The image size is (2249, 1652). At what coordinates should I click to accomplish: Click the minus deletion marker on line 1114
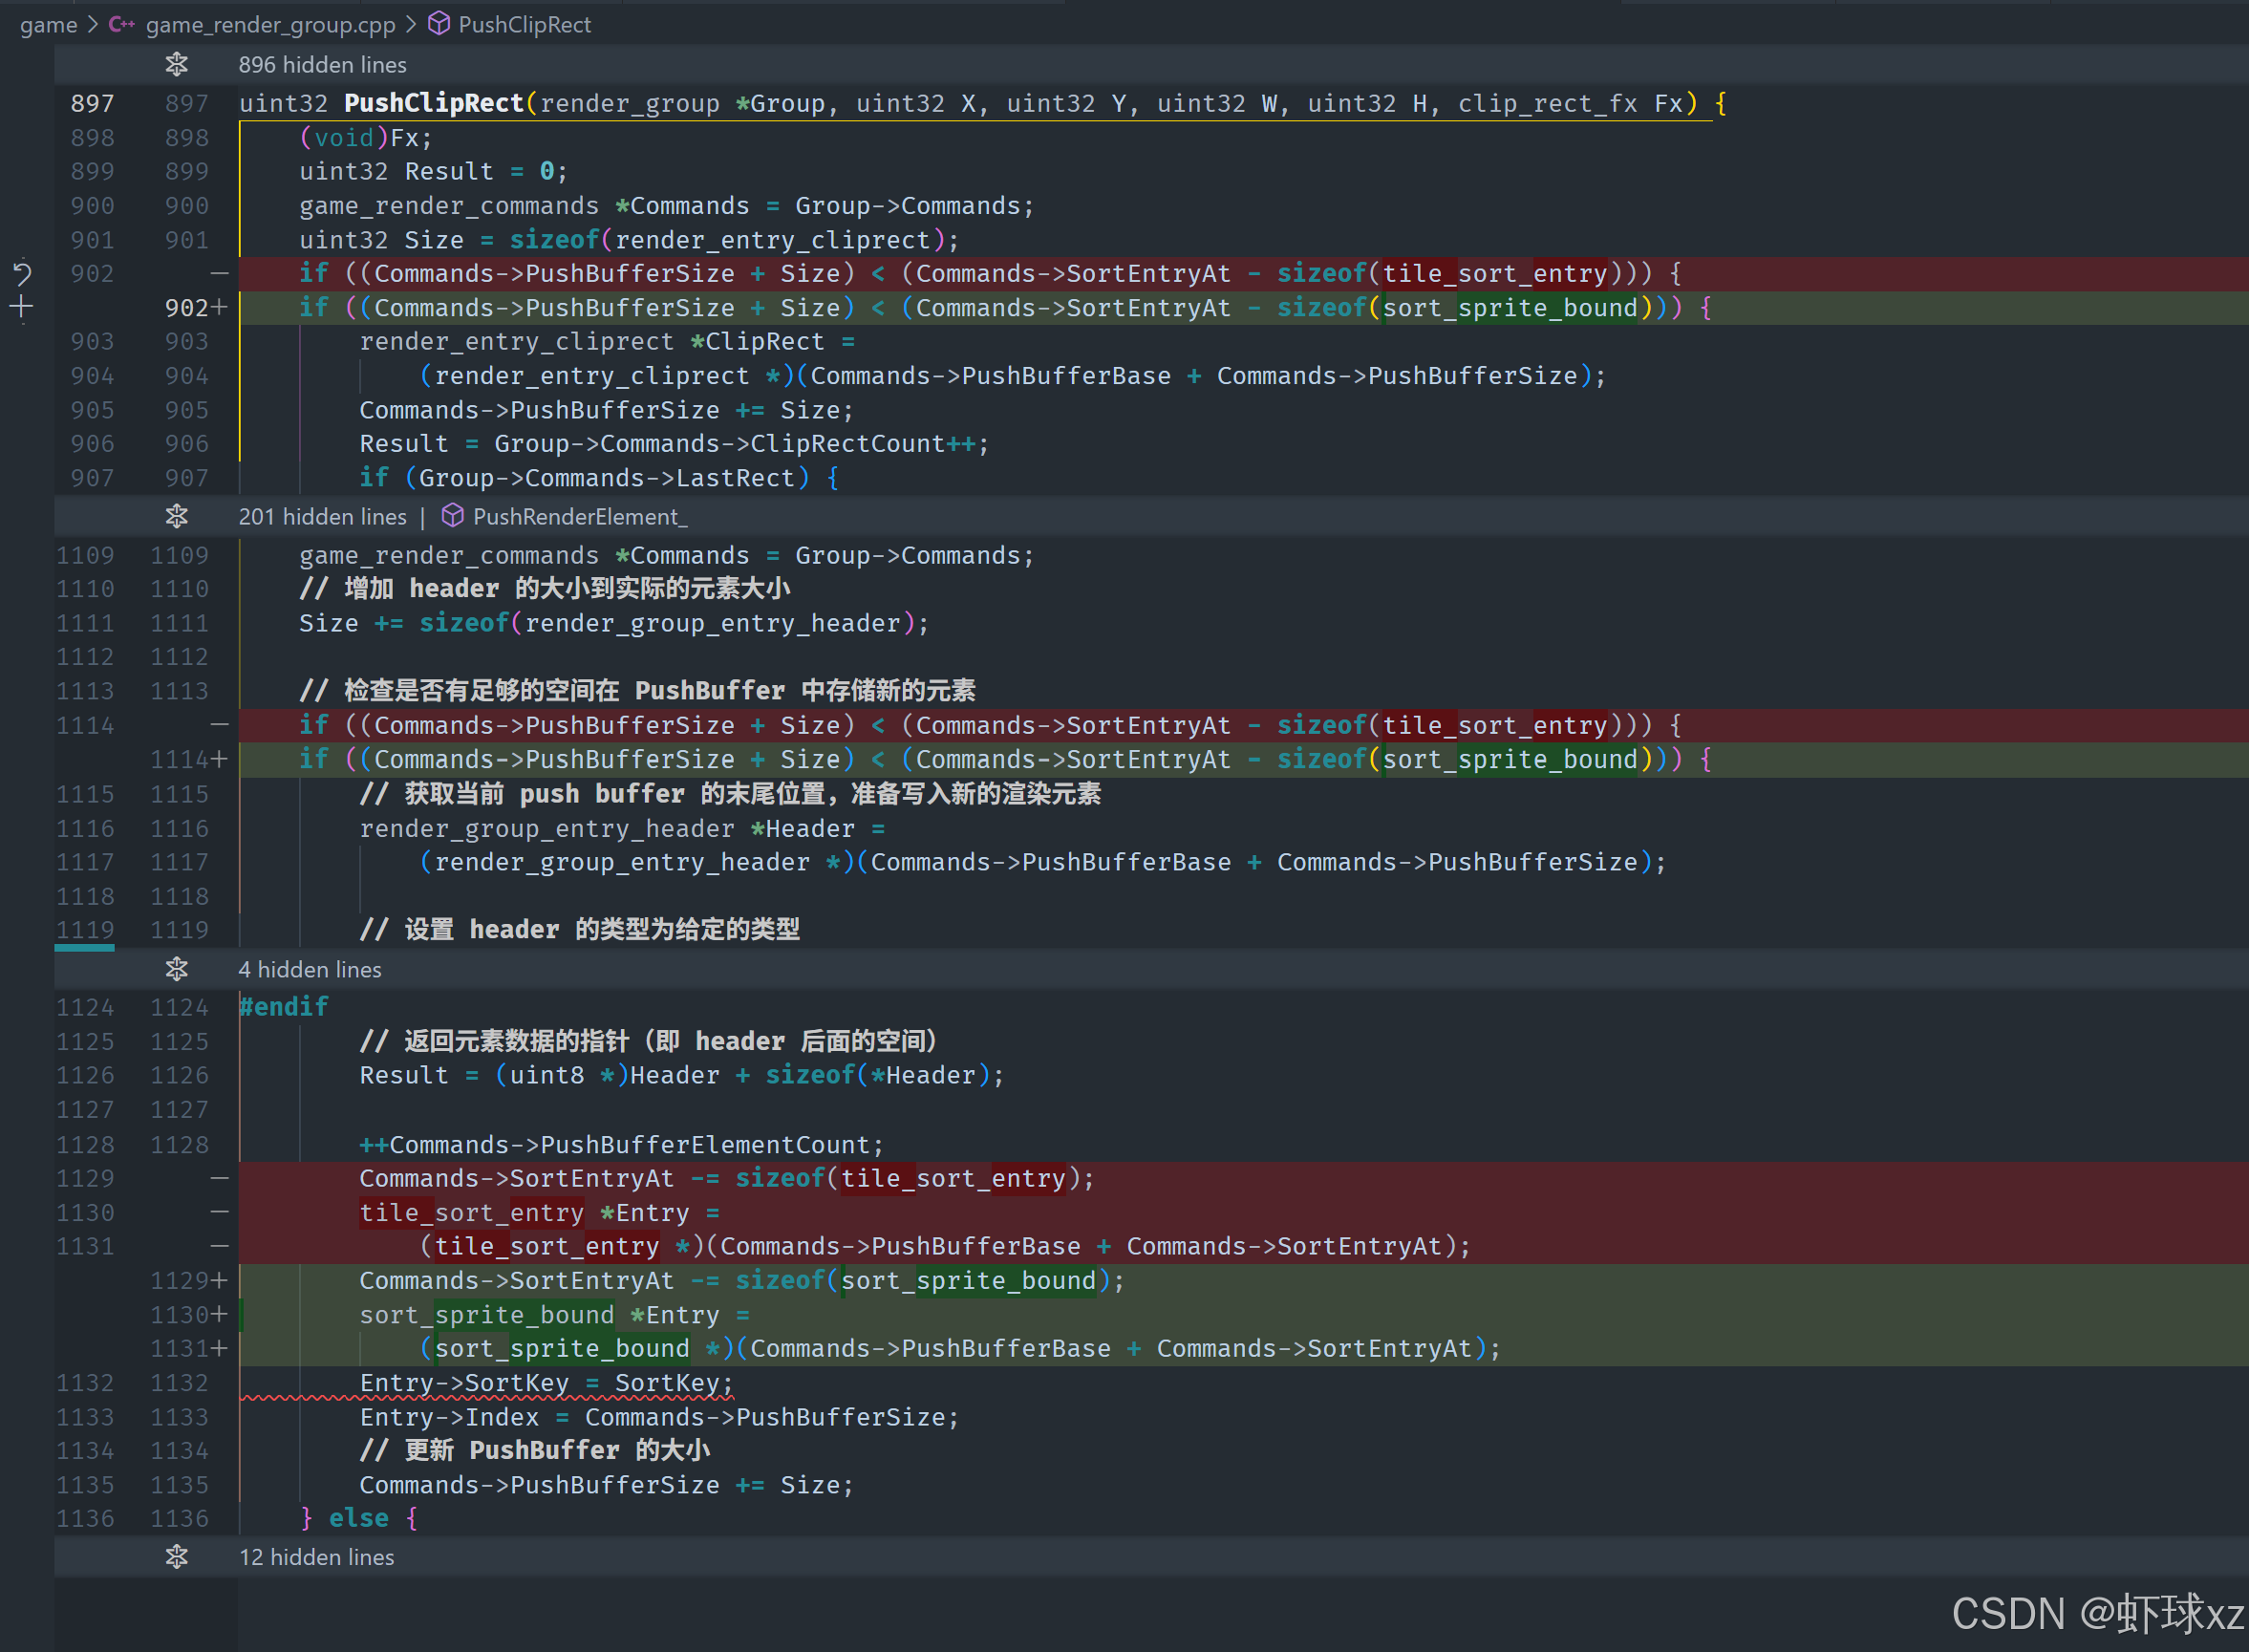(x=219, y=725)
